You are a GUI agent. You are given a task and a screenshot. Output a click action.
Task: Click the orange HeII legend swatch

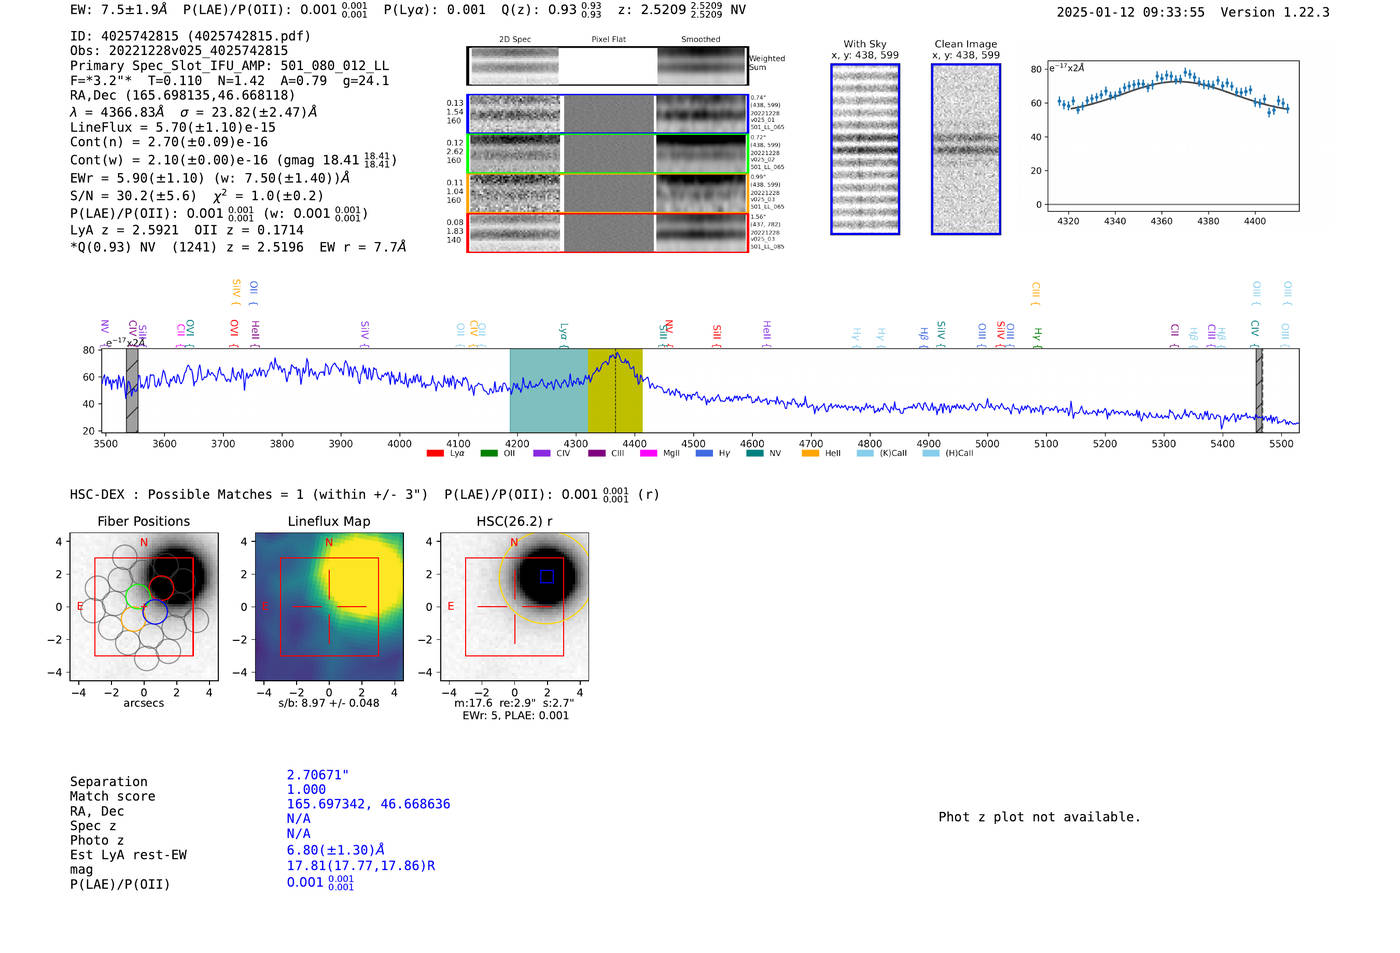click(x=810, y=453)
